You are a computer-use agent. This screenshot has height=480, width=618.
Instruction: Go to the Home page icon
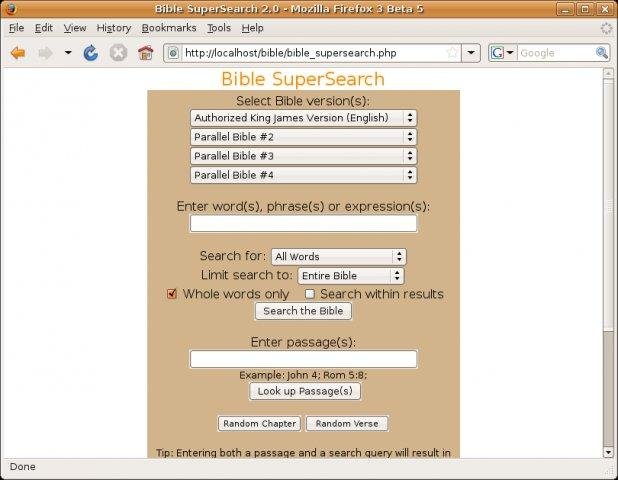pos(145,53)
